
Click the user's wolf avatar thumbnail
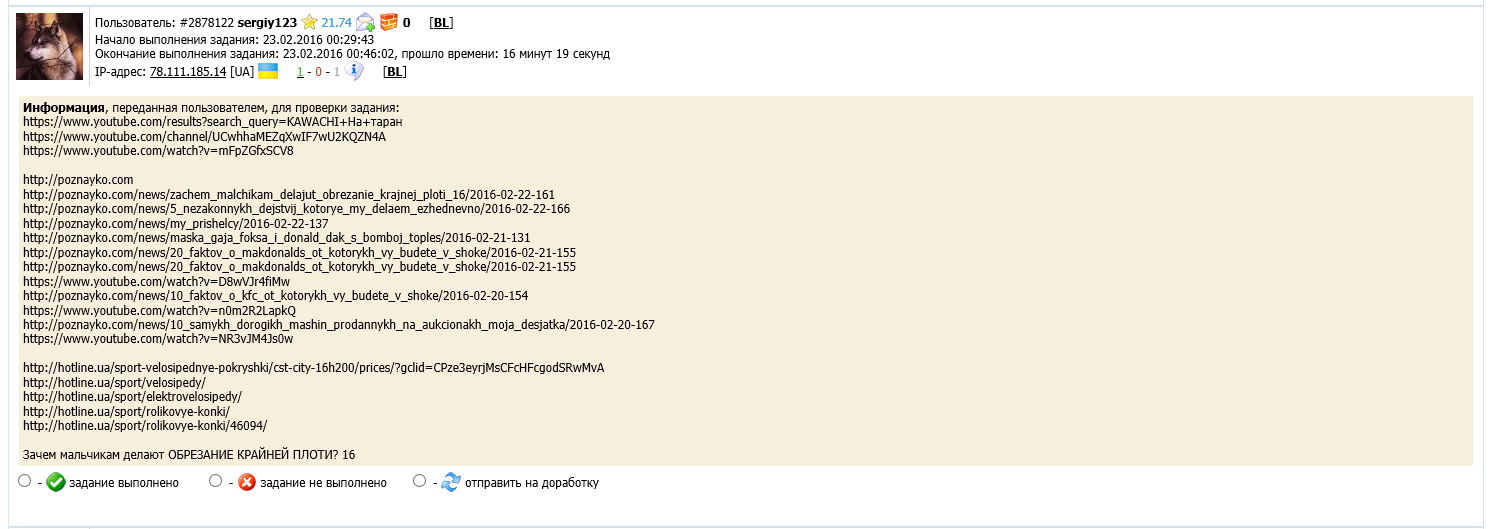pyautogui.click(x=49, y=46)
